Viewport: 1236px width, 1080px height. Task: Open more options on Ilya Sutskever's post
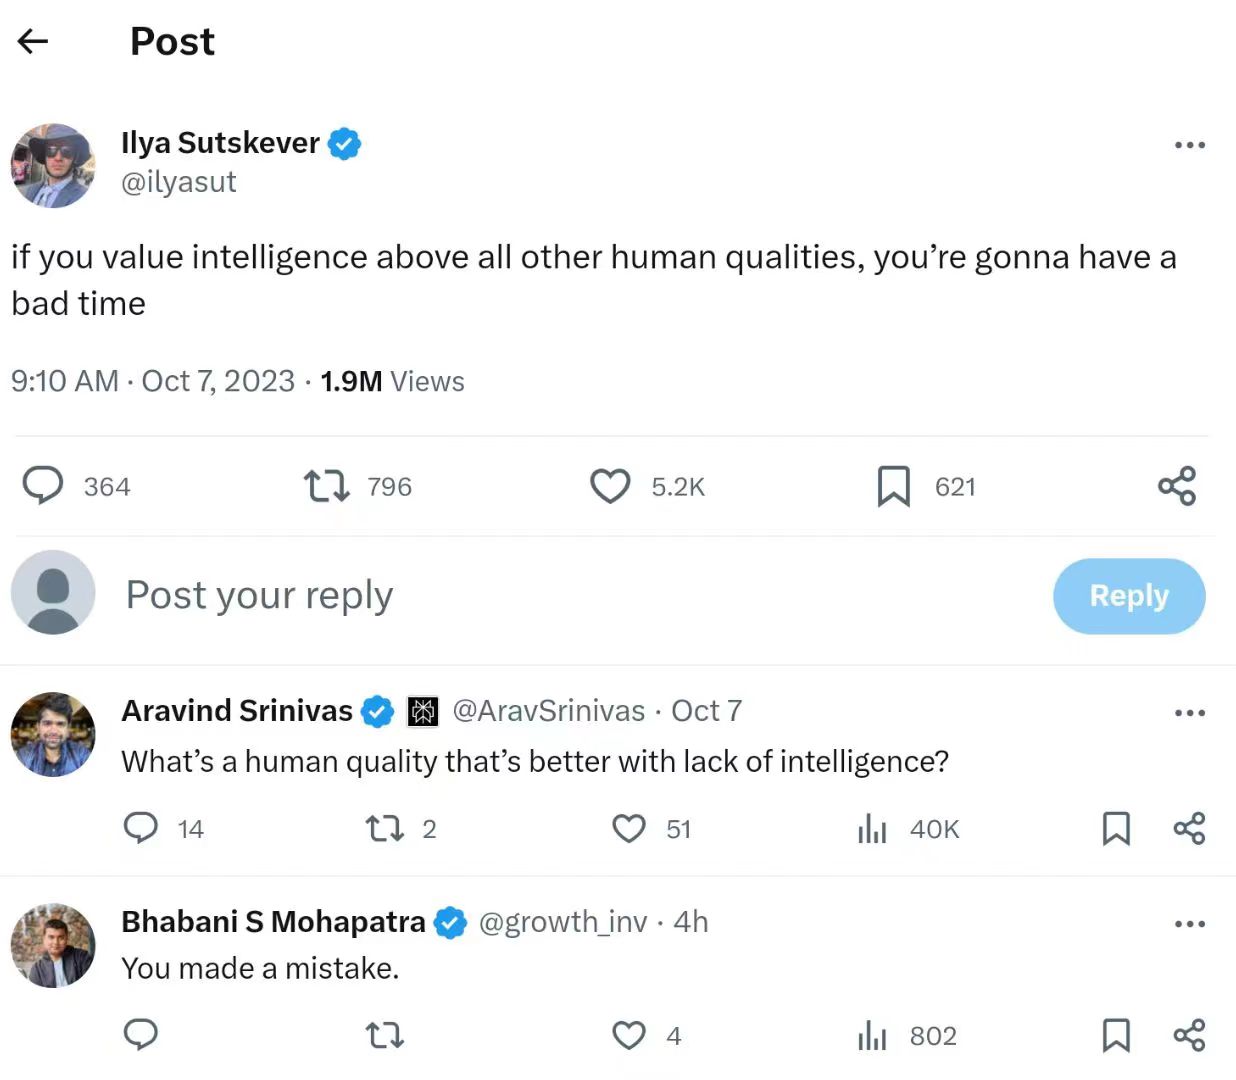(1189, 145)
